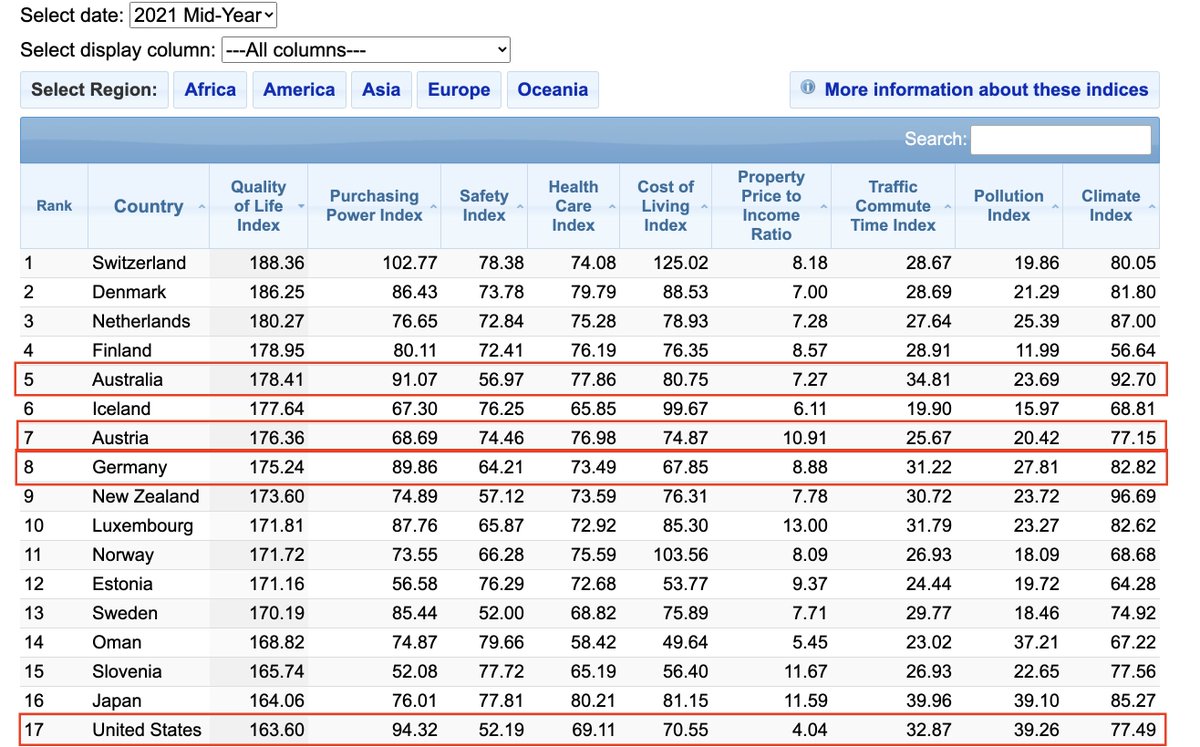Filter by Asia region

(381, 89)
